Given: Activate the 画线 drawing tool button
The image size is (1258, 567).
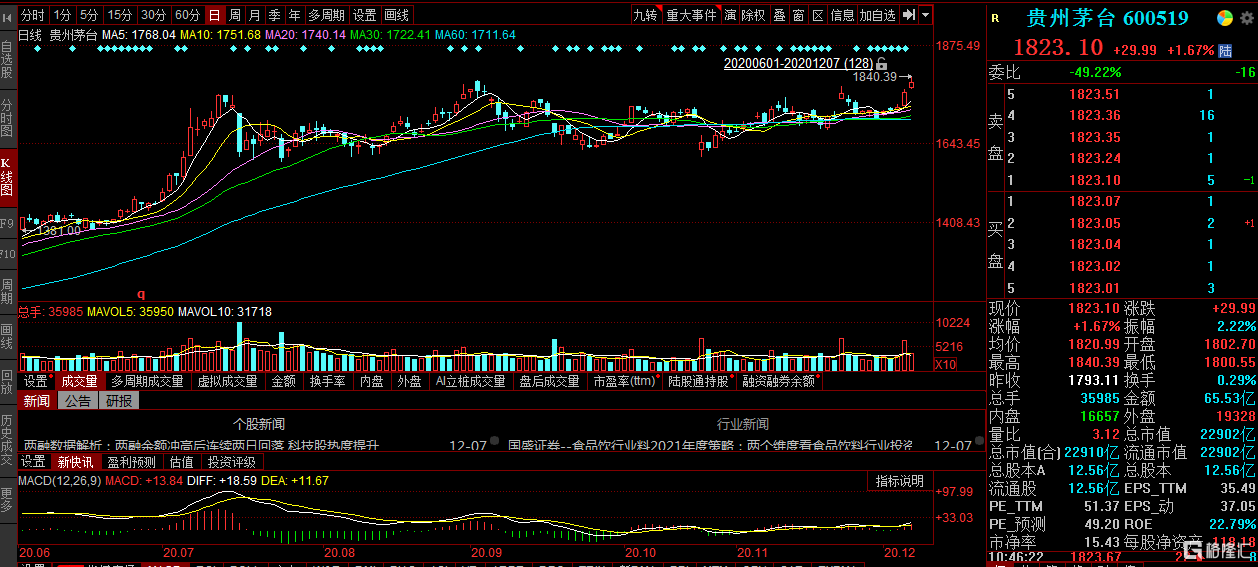Looking at the screenshot, I should 397,15.
